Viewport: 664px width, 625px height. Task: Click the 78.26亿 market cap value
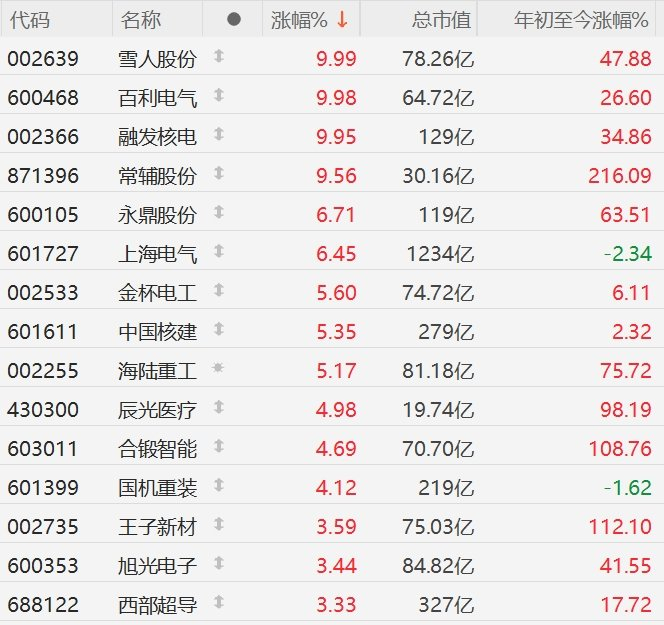coord(438,59)
